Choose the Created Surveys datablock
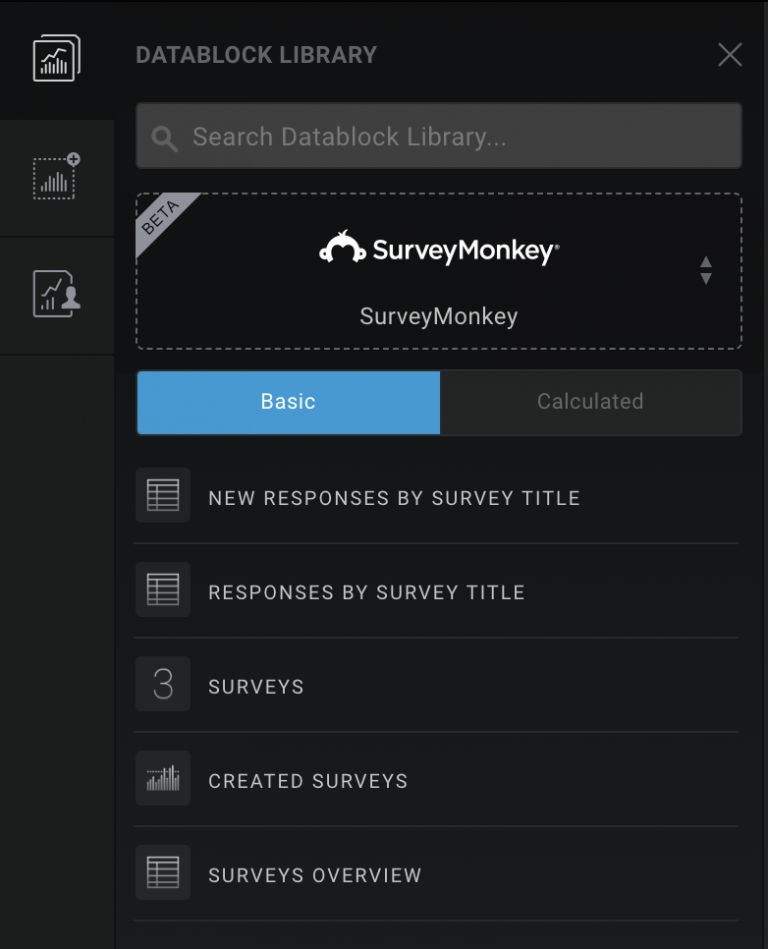 (308, 781)
